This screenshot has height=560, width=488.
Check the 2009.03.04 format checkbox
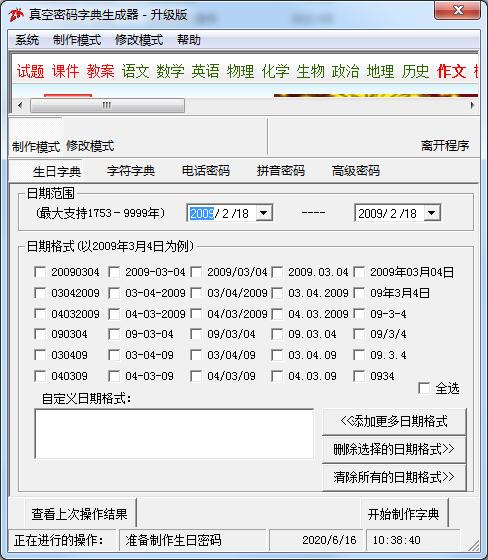(x=277, y=272)
